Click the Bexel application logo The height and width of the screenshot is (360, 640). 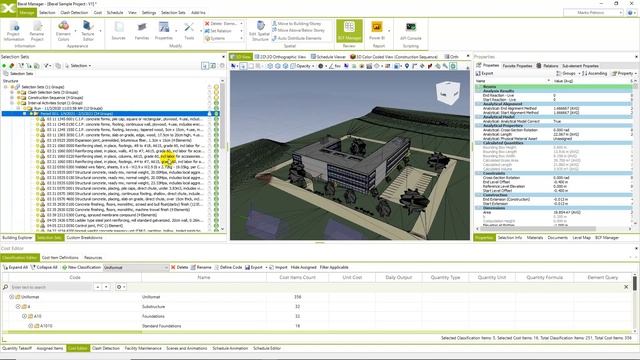coord(8,8)
